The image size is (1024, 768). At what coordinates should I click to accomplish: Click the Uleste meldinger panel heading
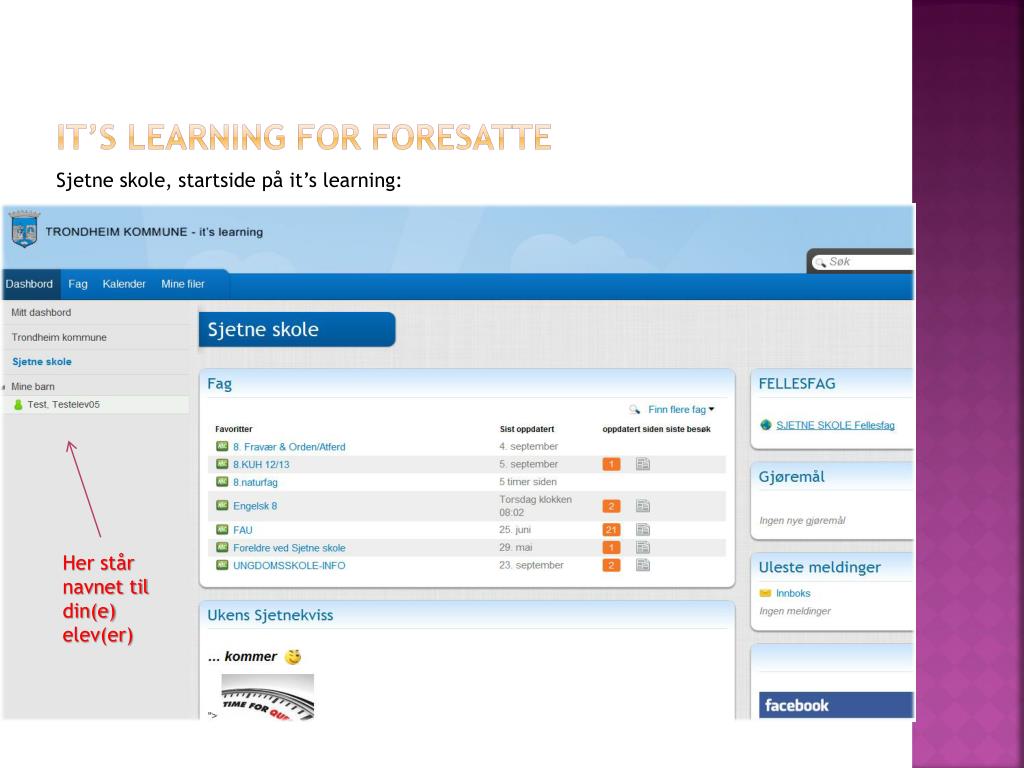(x=820, y=568)
